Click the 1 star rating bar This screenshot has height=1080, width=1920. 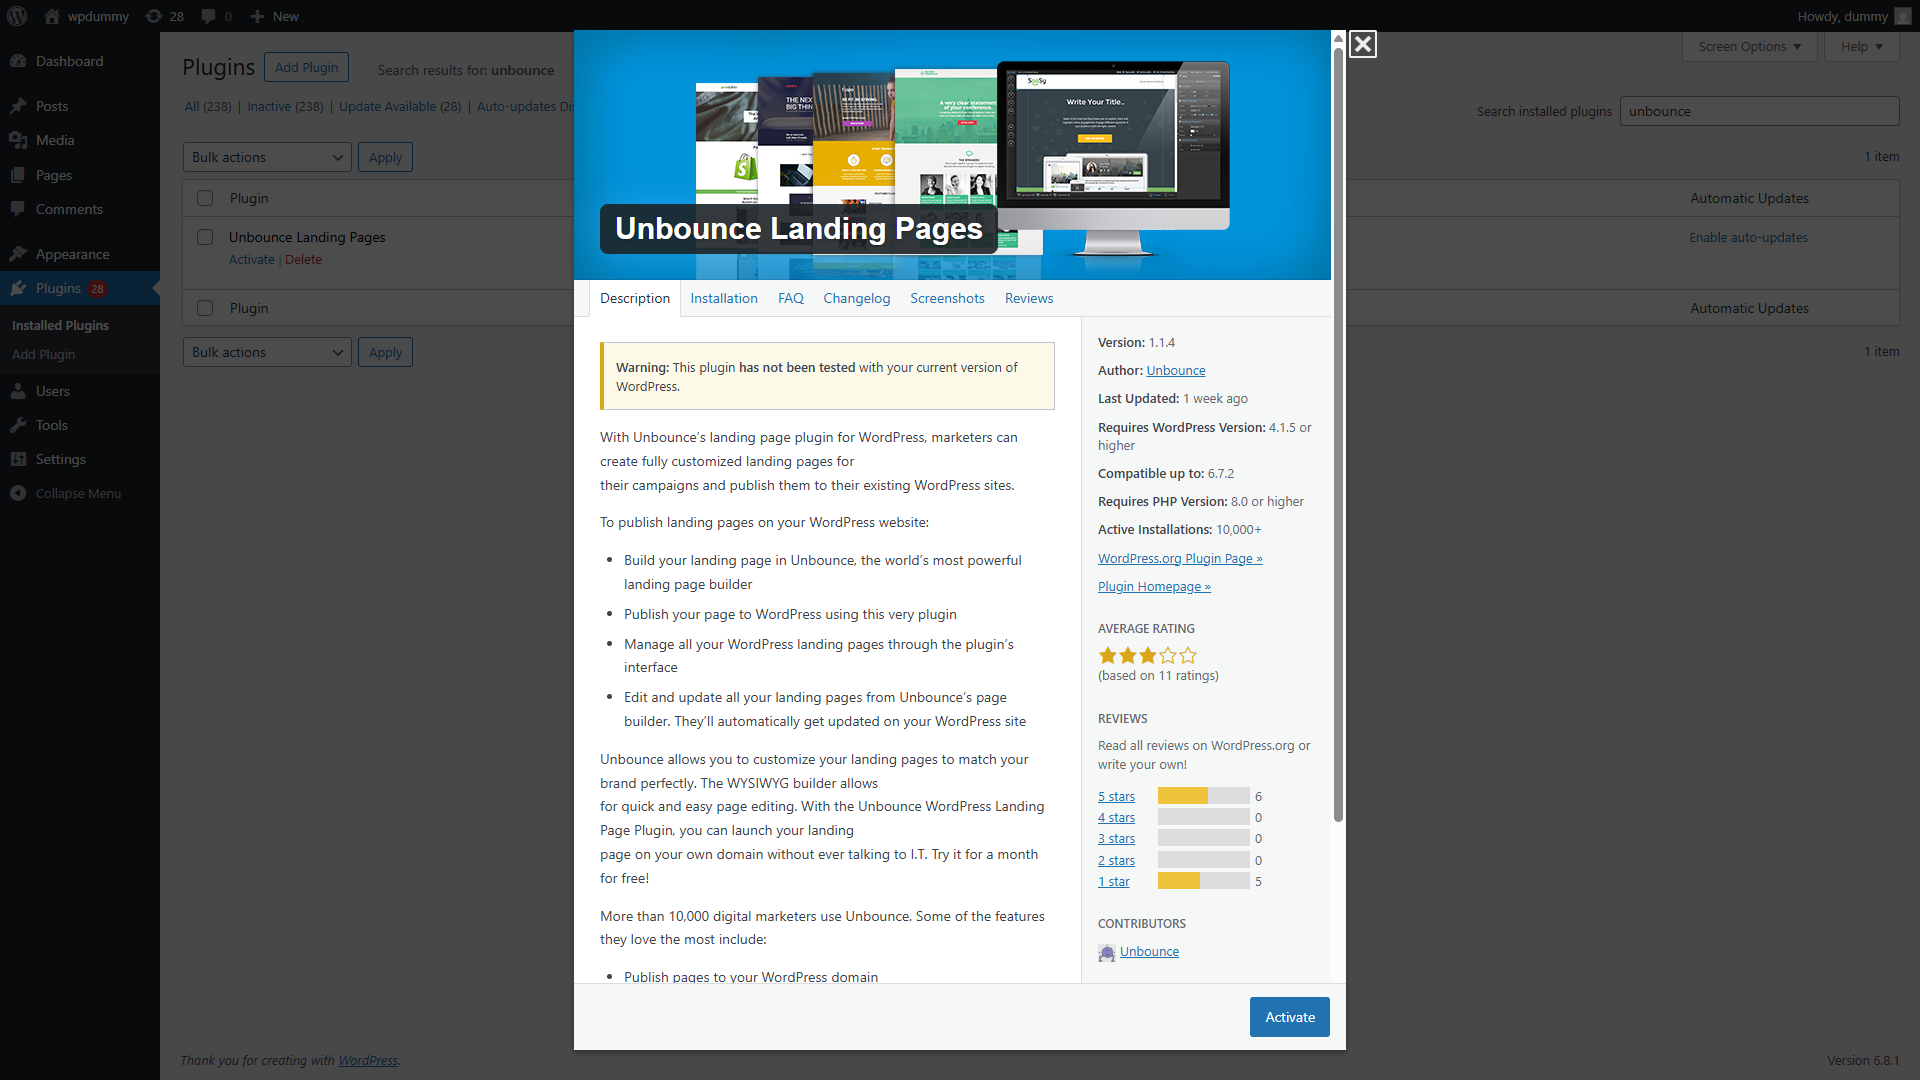tap(1204, 881)
